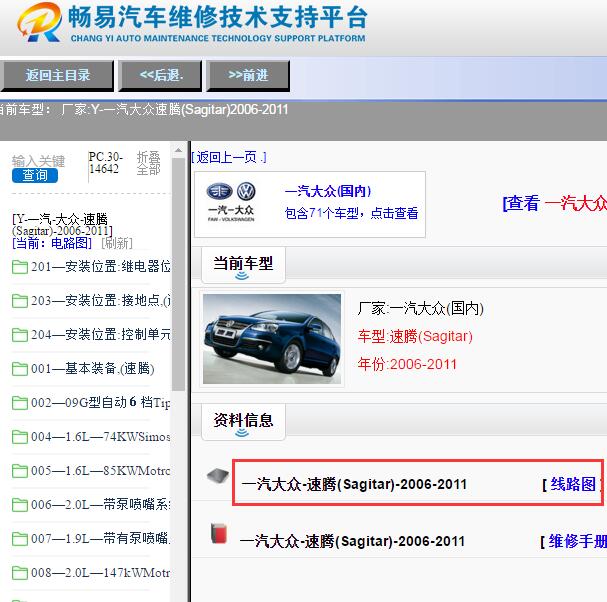
Task: Click 厂家:一汽大众(国内) text
Action: coord(420,308)
